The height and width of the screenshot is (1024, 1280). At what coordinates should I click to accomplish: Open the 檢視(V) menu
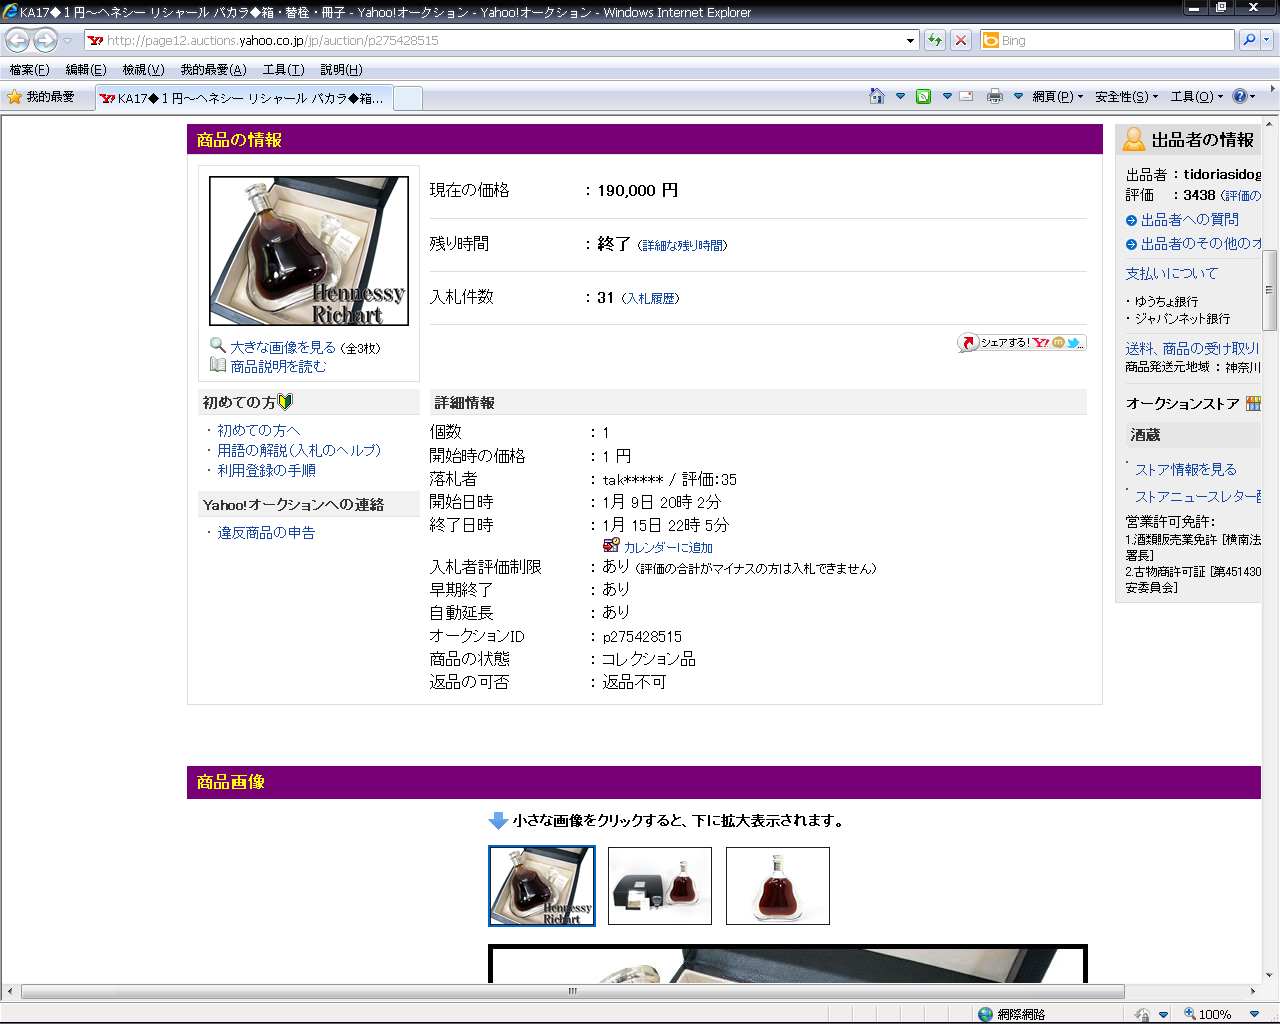click(143, 70)
